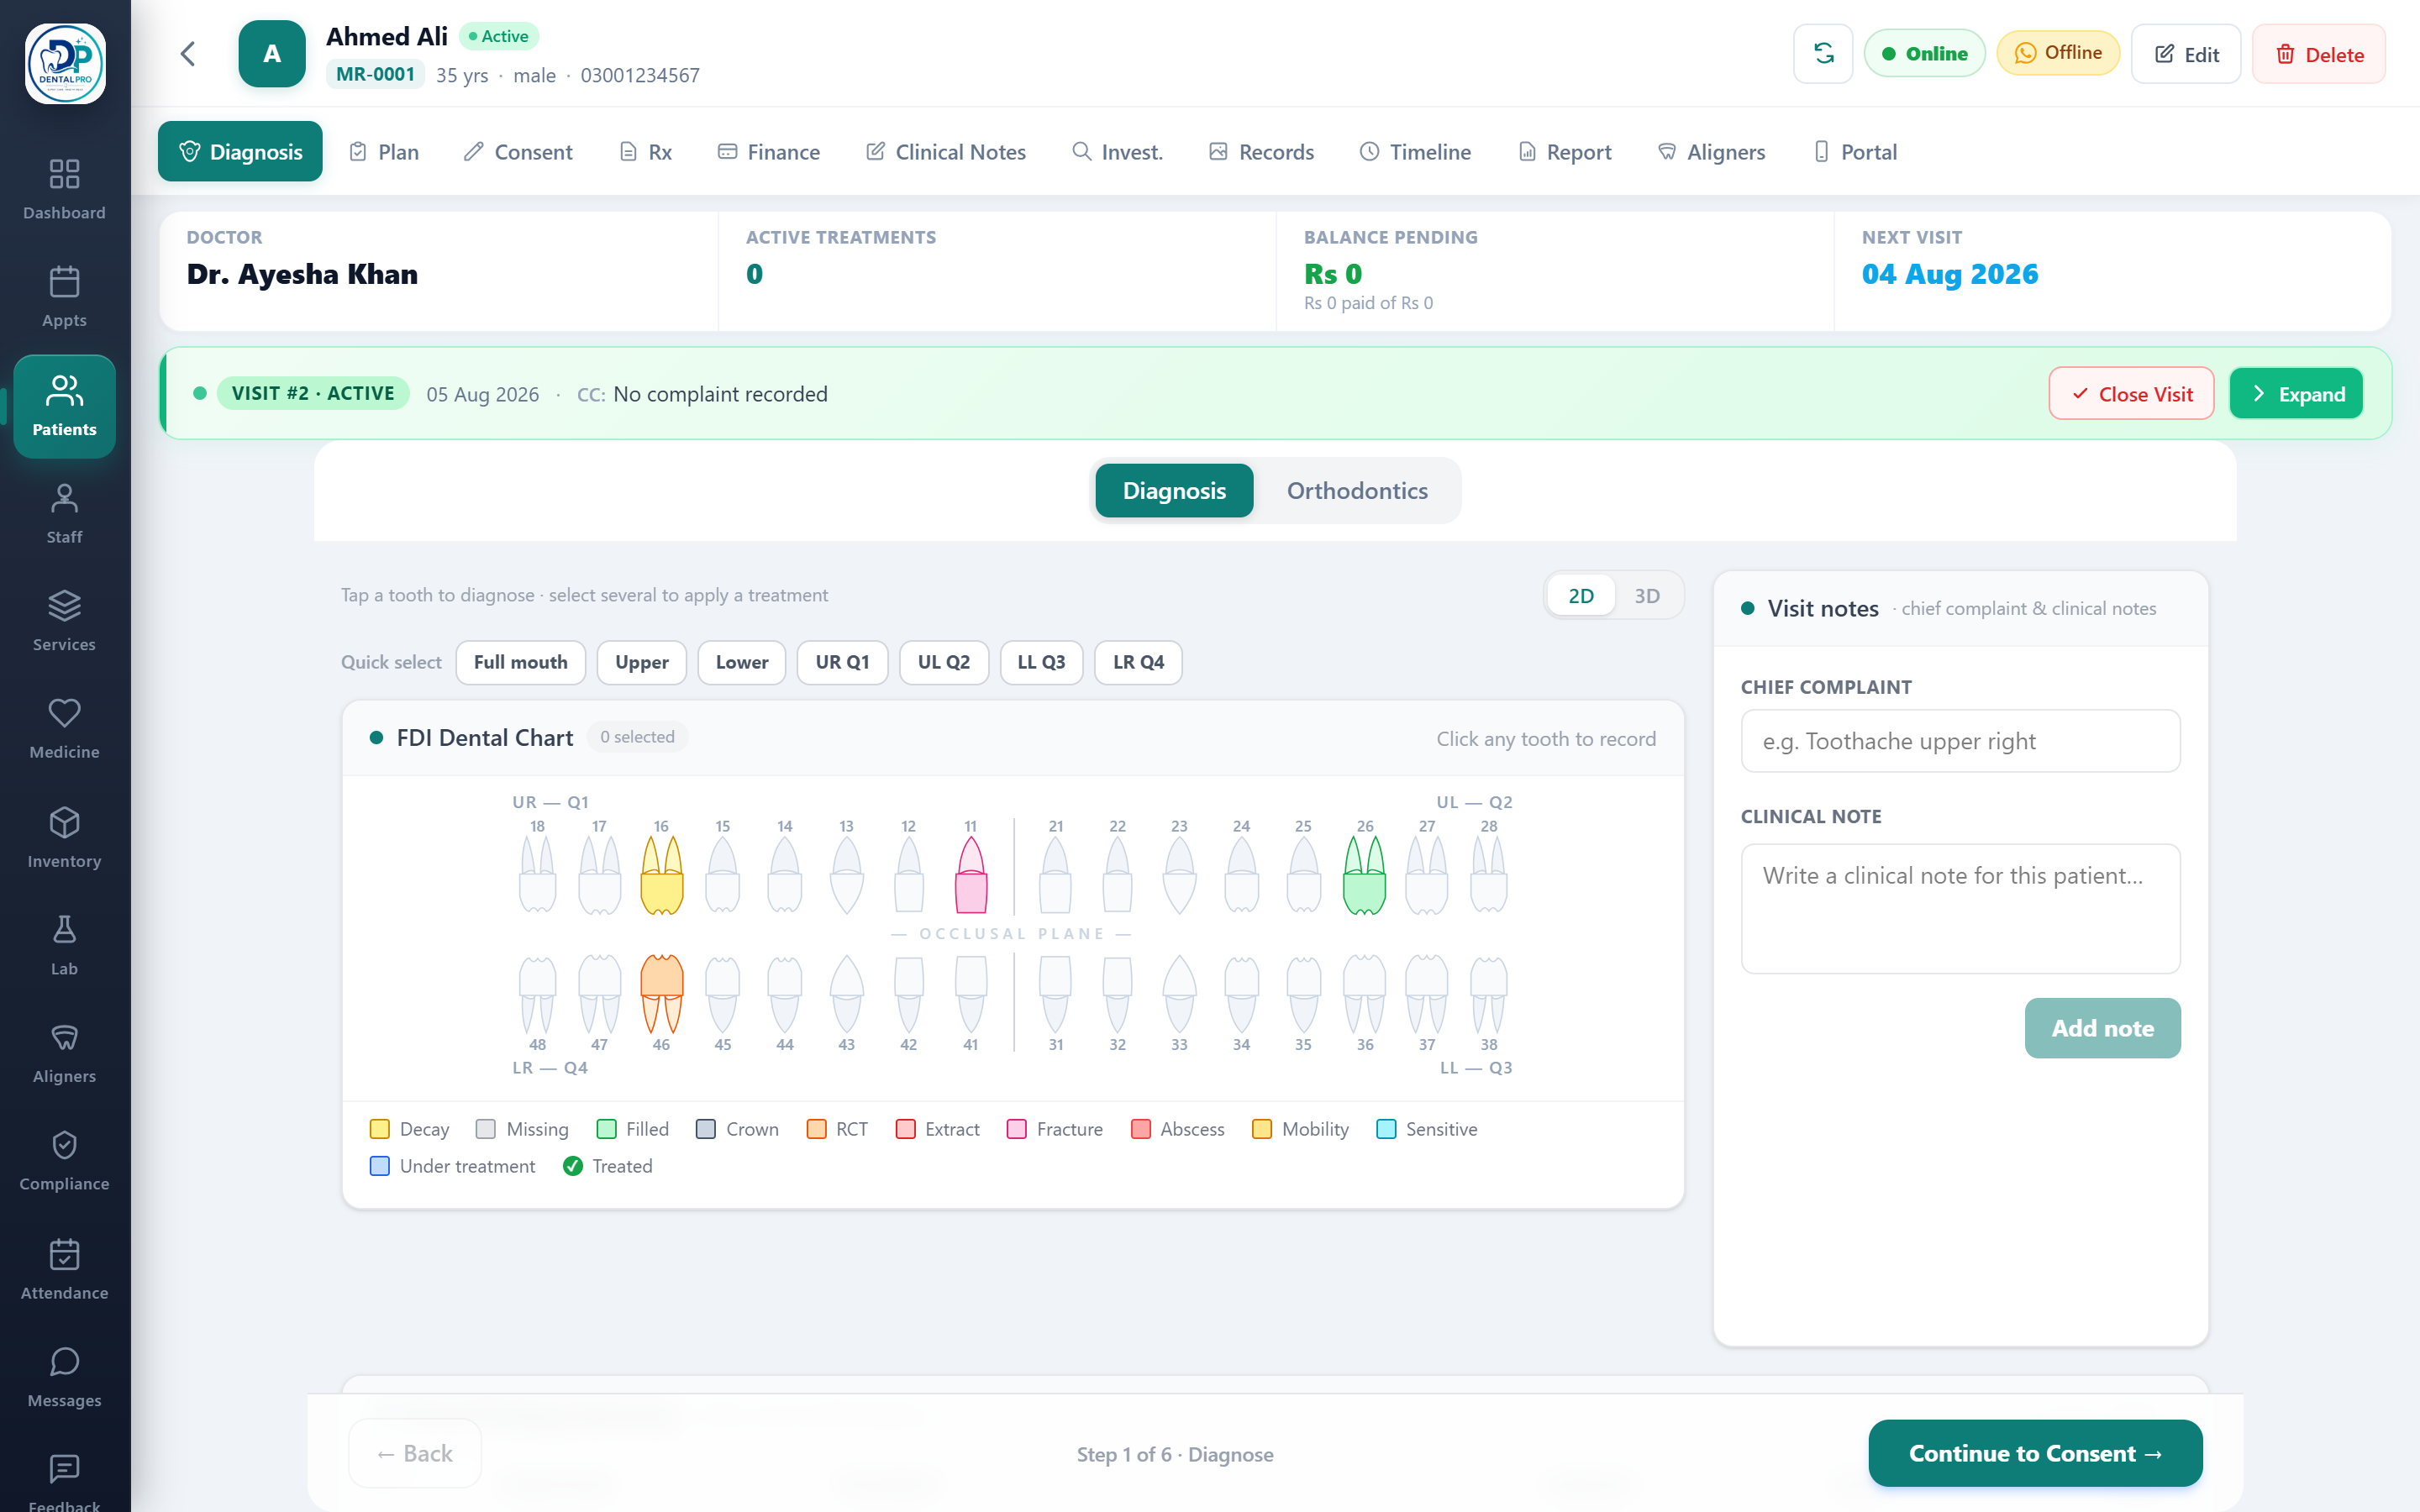The height and width of the screenshot is (1512, 2420).
Task: Click Continue to Consent button
Action: click(x=2035, y=1453)
